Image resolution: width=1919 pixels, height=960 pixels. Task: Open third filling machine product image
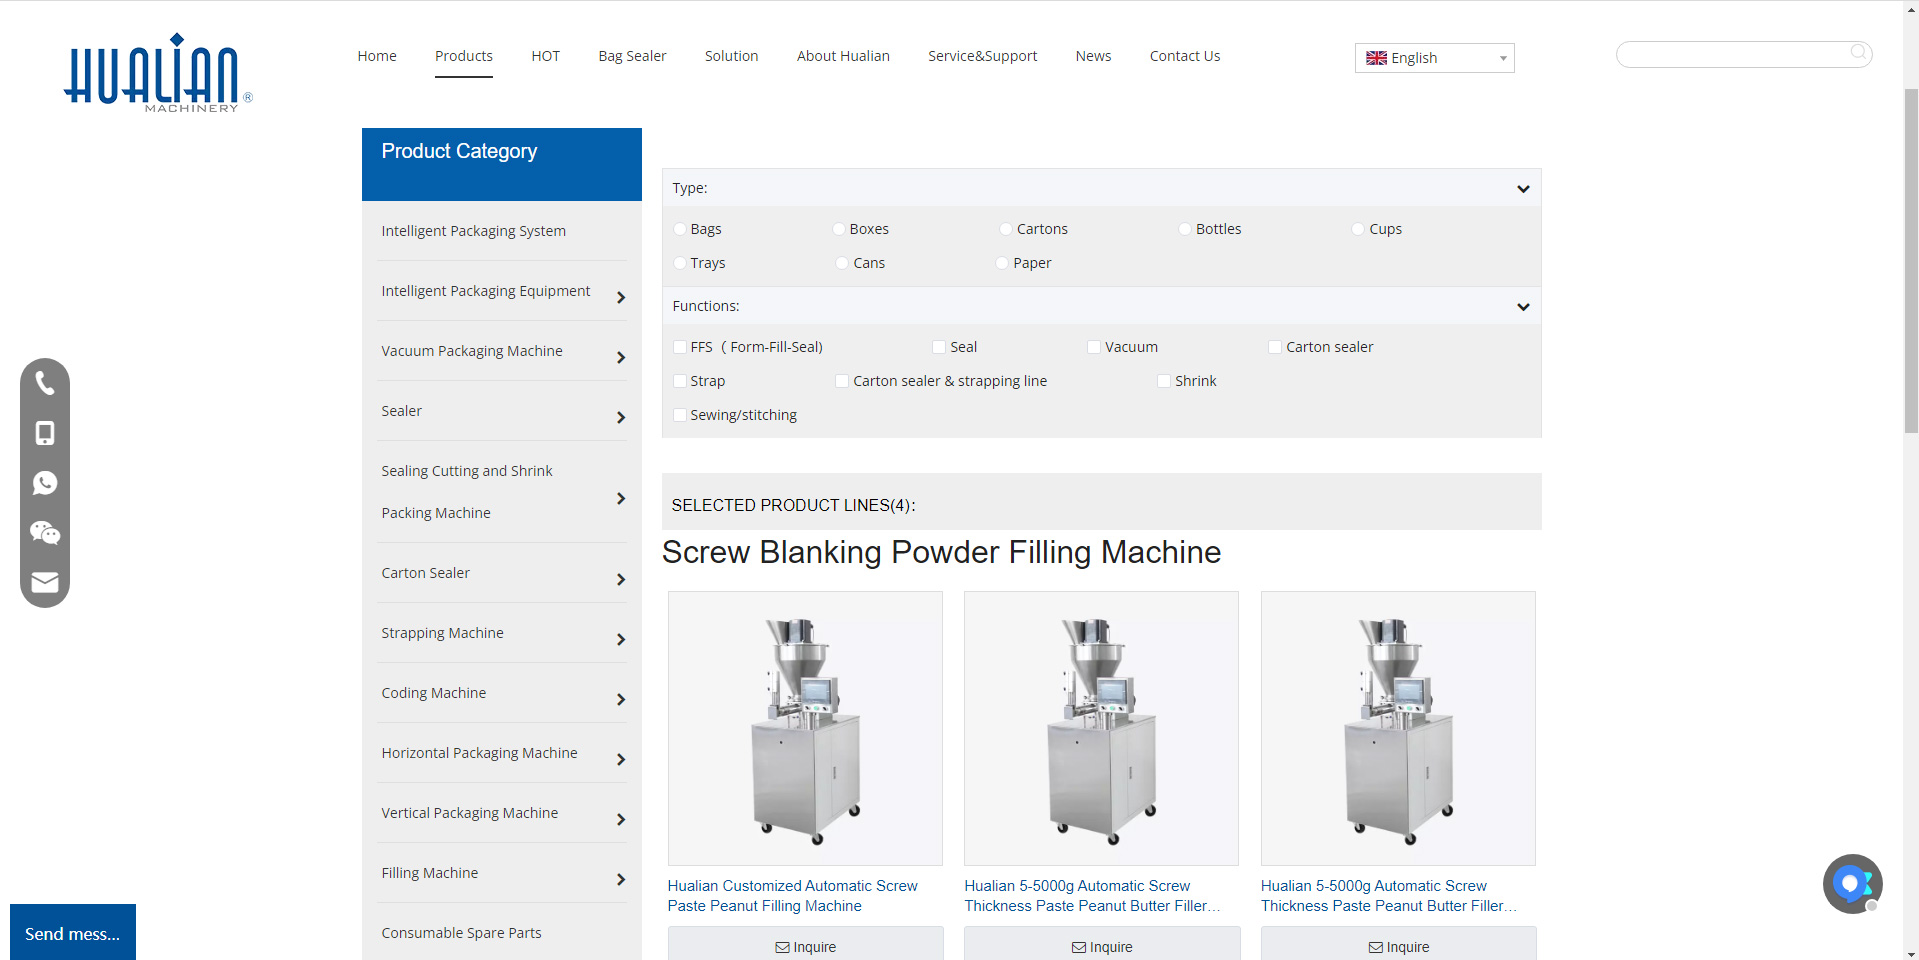(x=1398, y=728)
